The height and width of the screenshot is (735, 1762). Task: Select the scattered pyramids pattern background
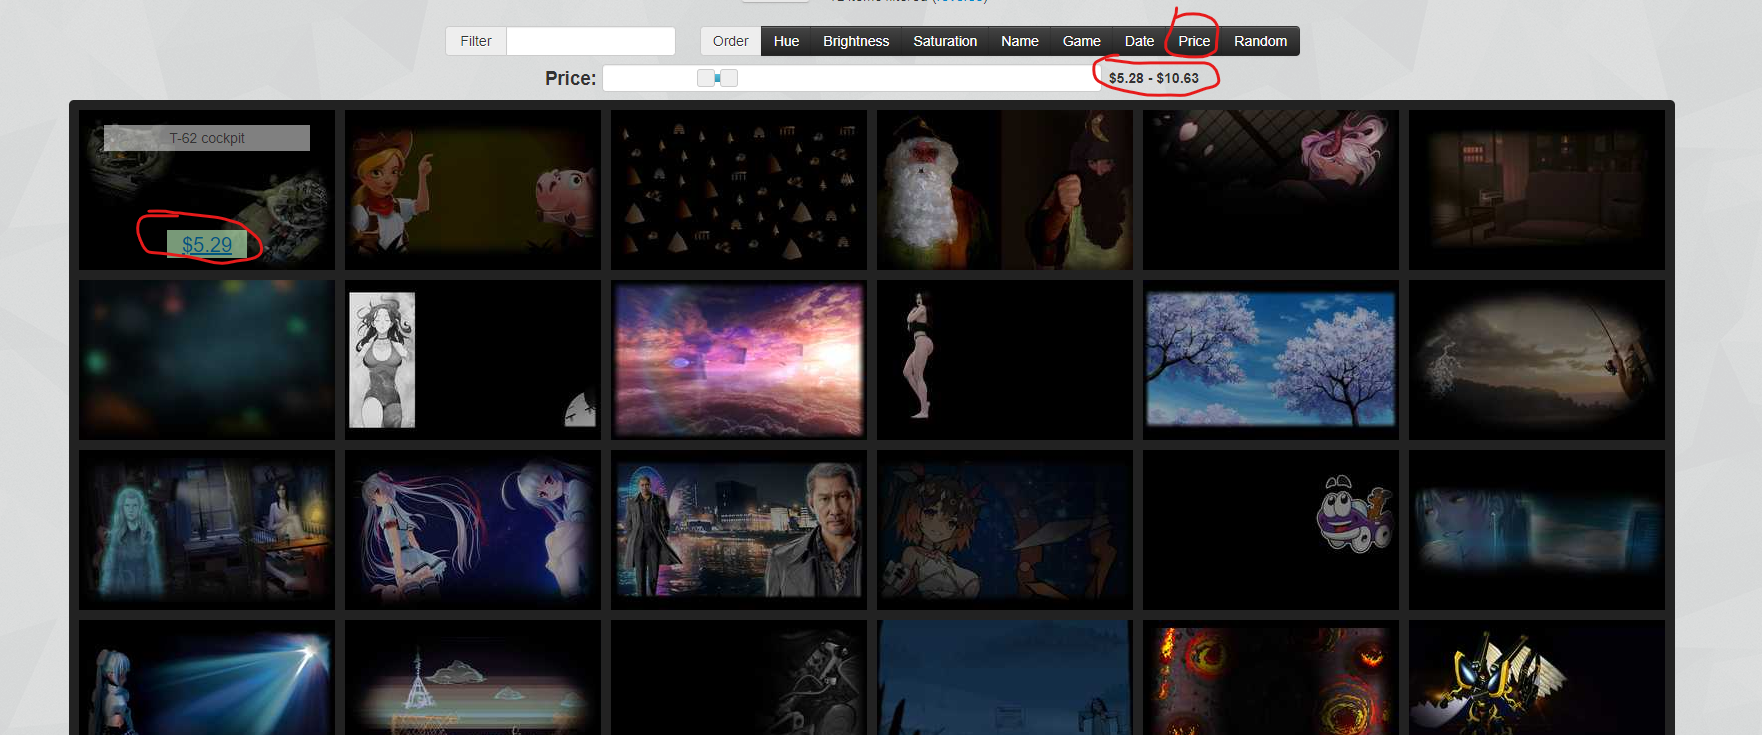739,190
